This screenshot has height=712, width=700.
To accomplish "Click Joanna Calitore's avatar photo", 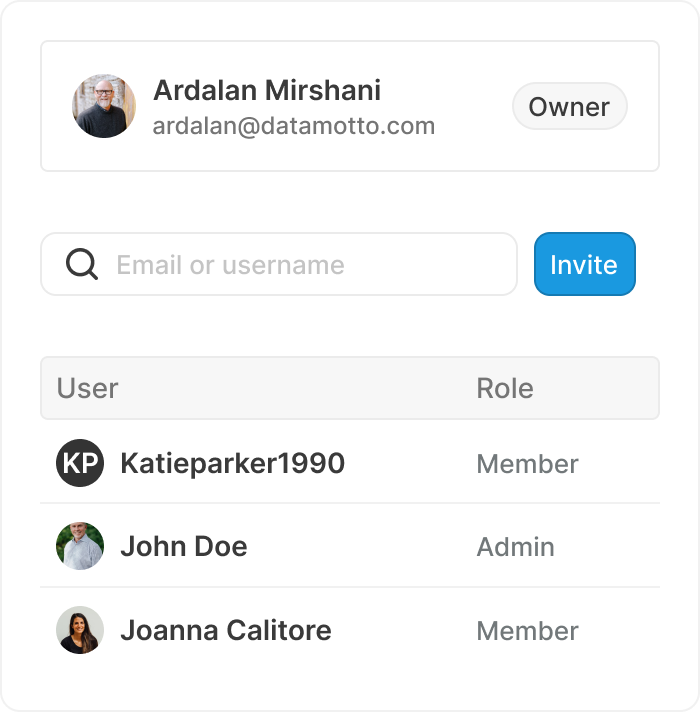I will click(80, 630).
